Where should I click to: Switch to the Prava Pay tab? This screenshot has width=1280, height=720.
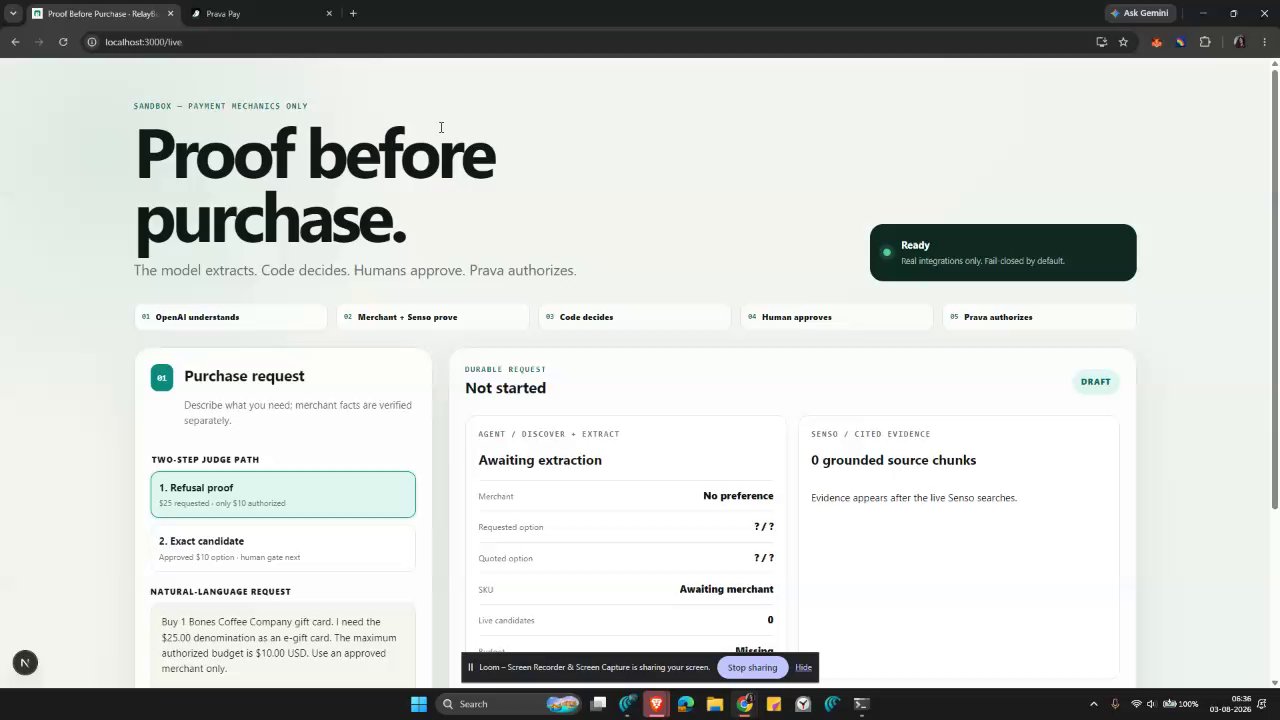(x=262, y=14)
